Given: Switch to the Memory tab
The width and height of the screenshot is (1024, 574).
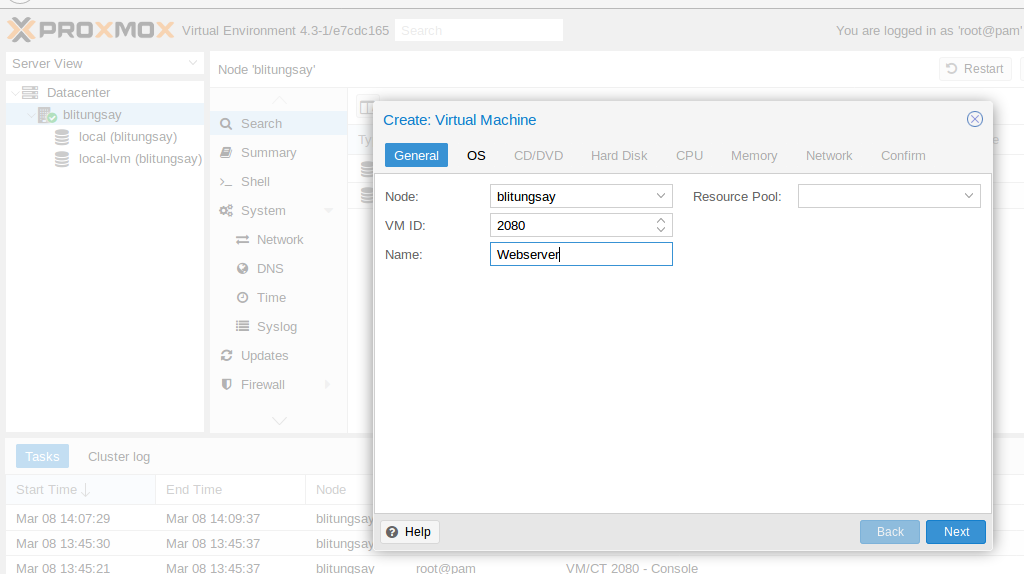Looking at the screenshot, I should point(754,155).
